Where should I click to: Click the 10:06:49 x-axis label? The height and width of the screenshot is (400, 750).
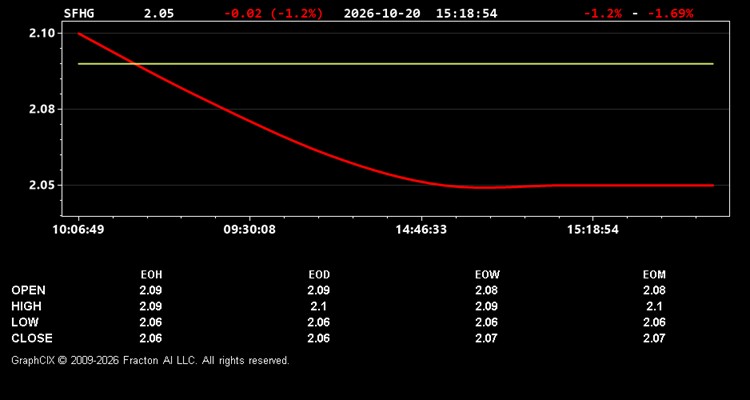[x=78, y=230]
